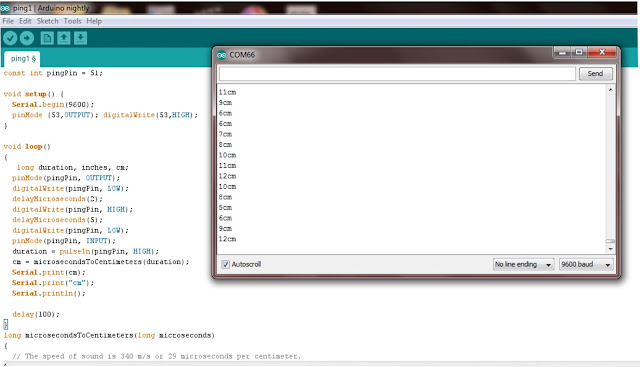
Task: Click 'Serial.print(cm);' line
Action: (49, 272)
